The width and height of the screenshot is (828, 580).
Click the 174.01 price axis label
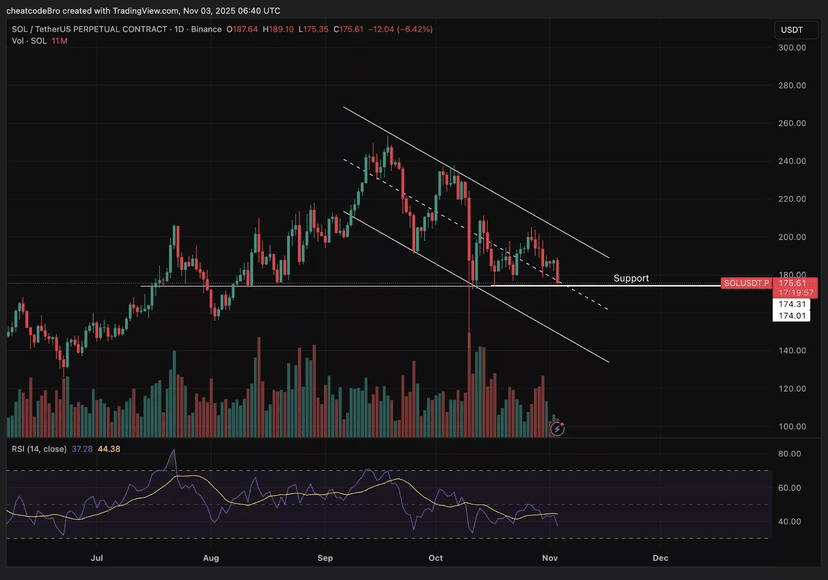(791, 316)
